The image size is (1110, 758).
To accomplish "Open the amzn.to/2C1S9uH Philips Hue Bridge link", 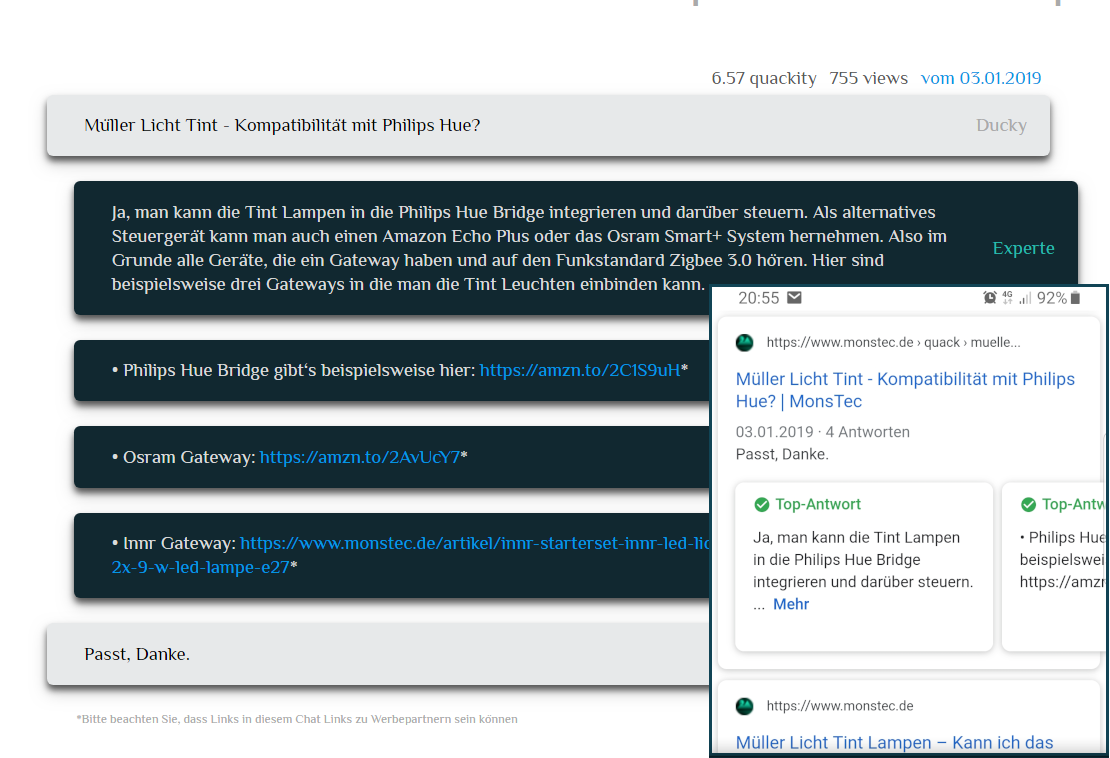I will [x=580, y=370].
